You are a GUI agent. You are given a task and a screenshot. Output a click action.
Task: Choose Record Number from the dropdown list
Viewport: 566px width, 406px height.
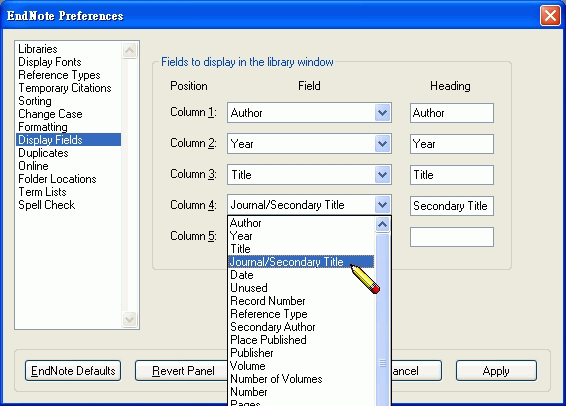(x=302, y=301)
